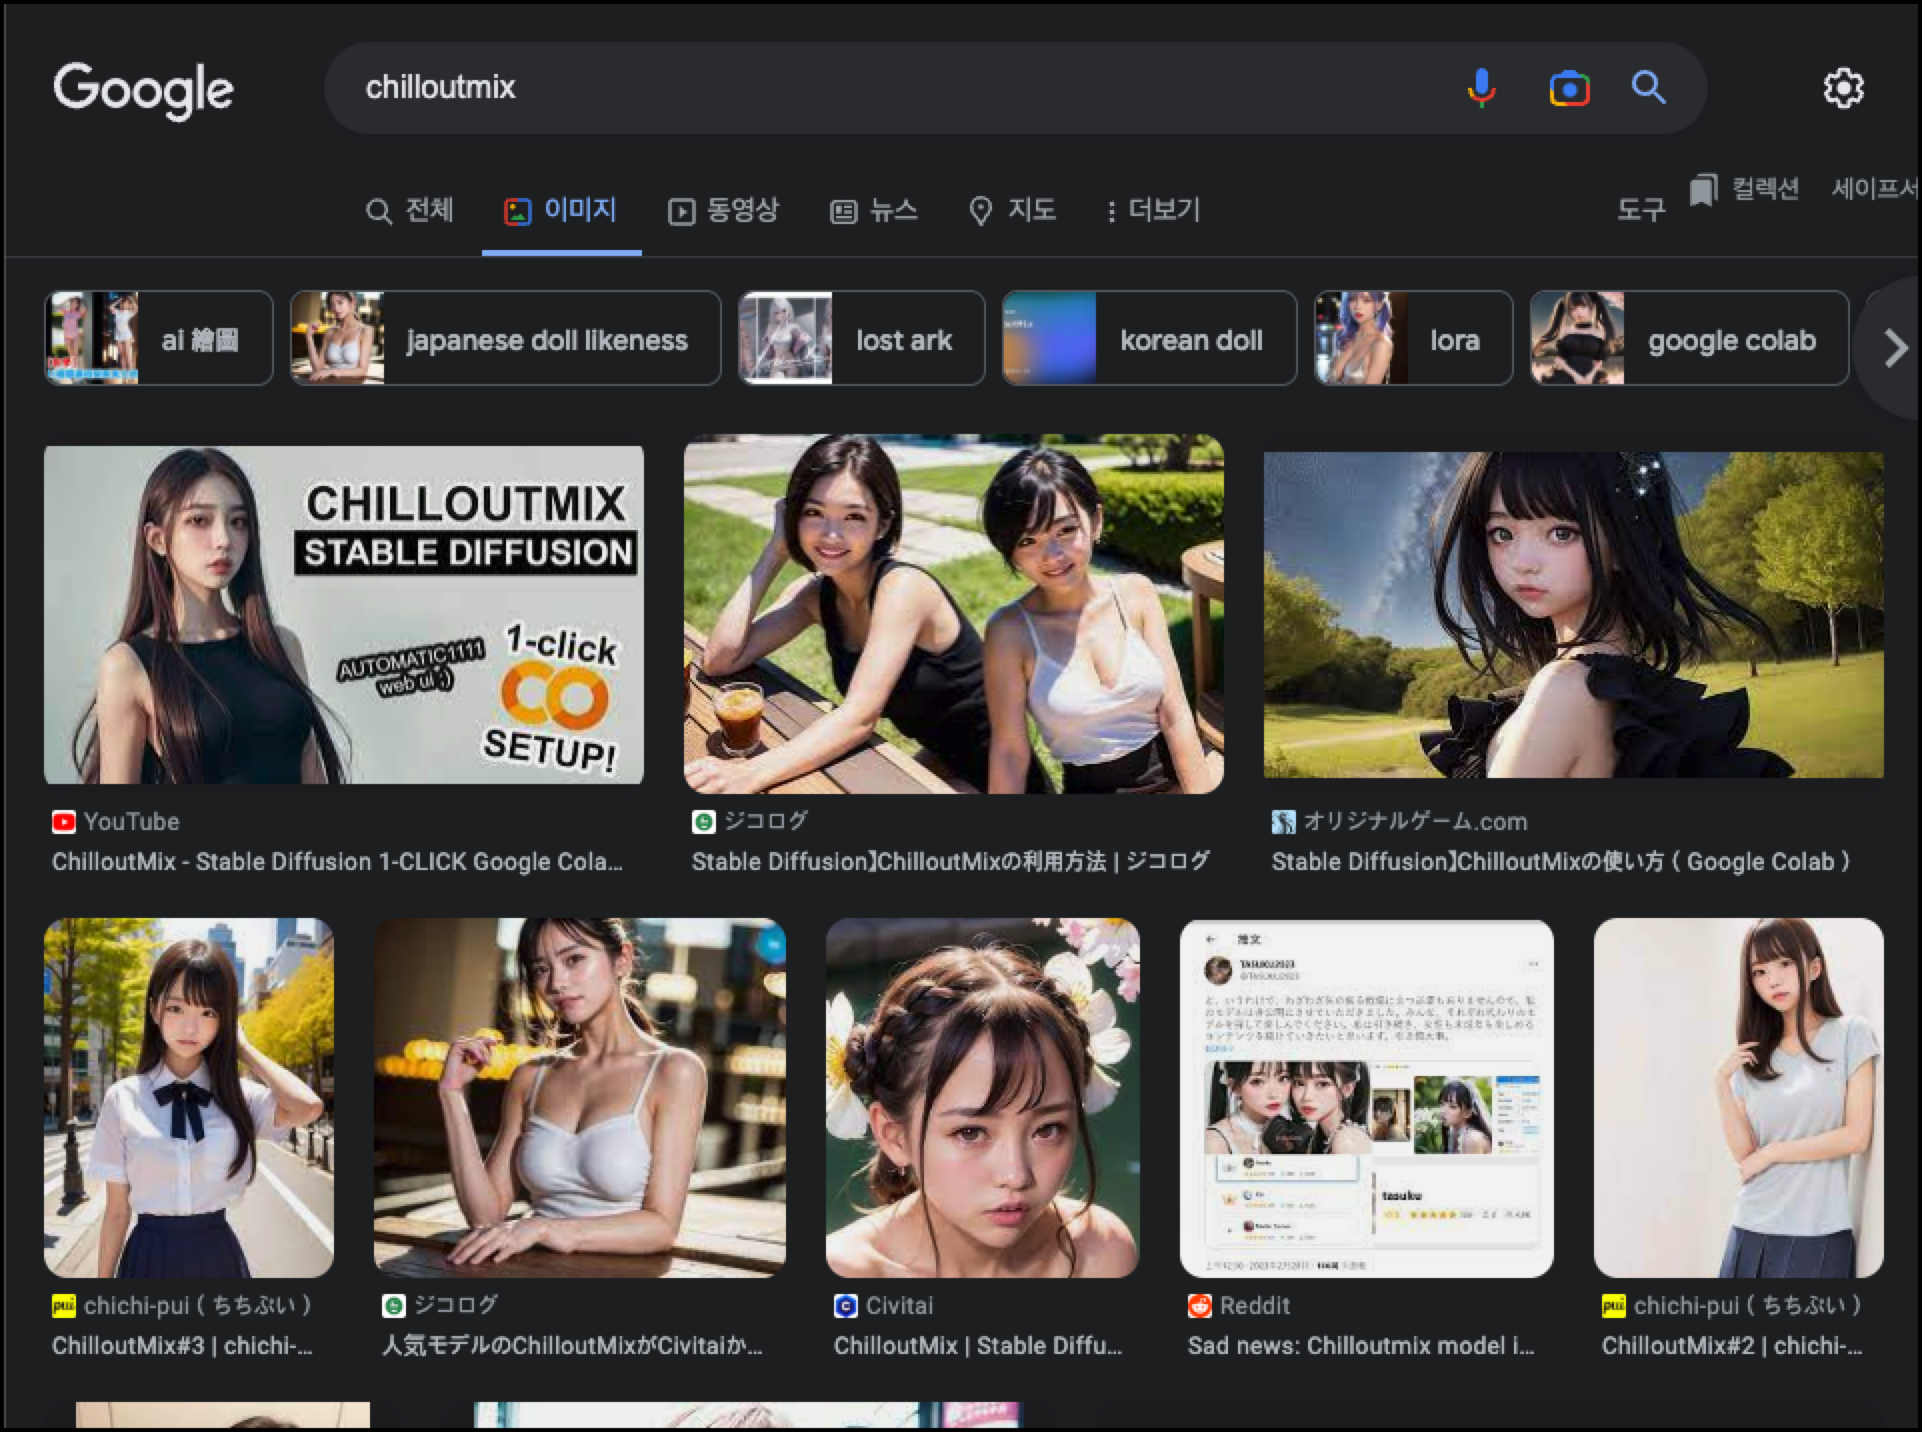
Task: Click the Reddit source icon
Action: (x=1199, y=1306)
